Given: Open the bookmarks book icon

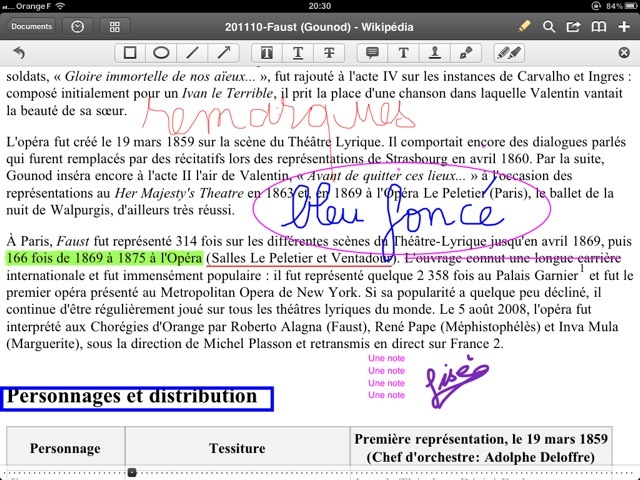Looking at the screenshot, I should point(600,26).
